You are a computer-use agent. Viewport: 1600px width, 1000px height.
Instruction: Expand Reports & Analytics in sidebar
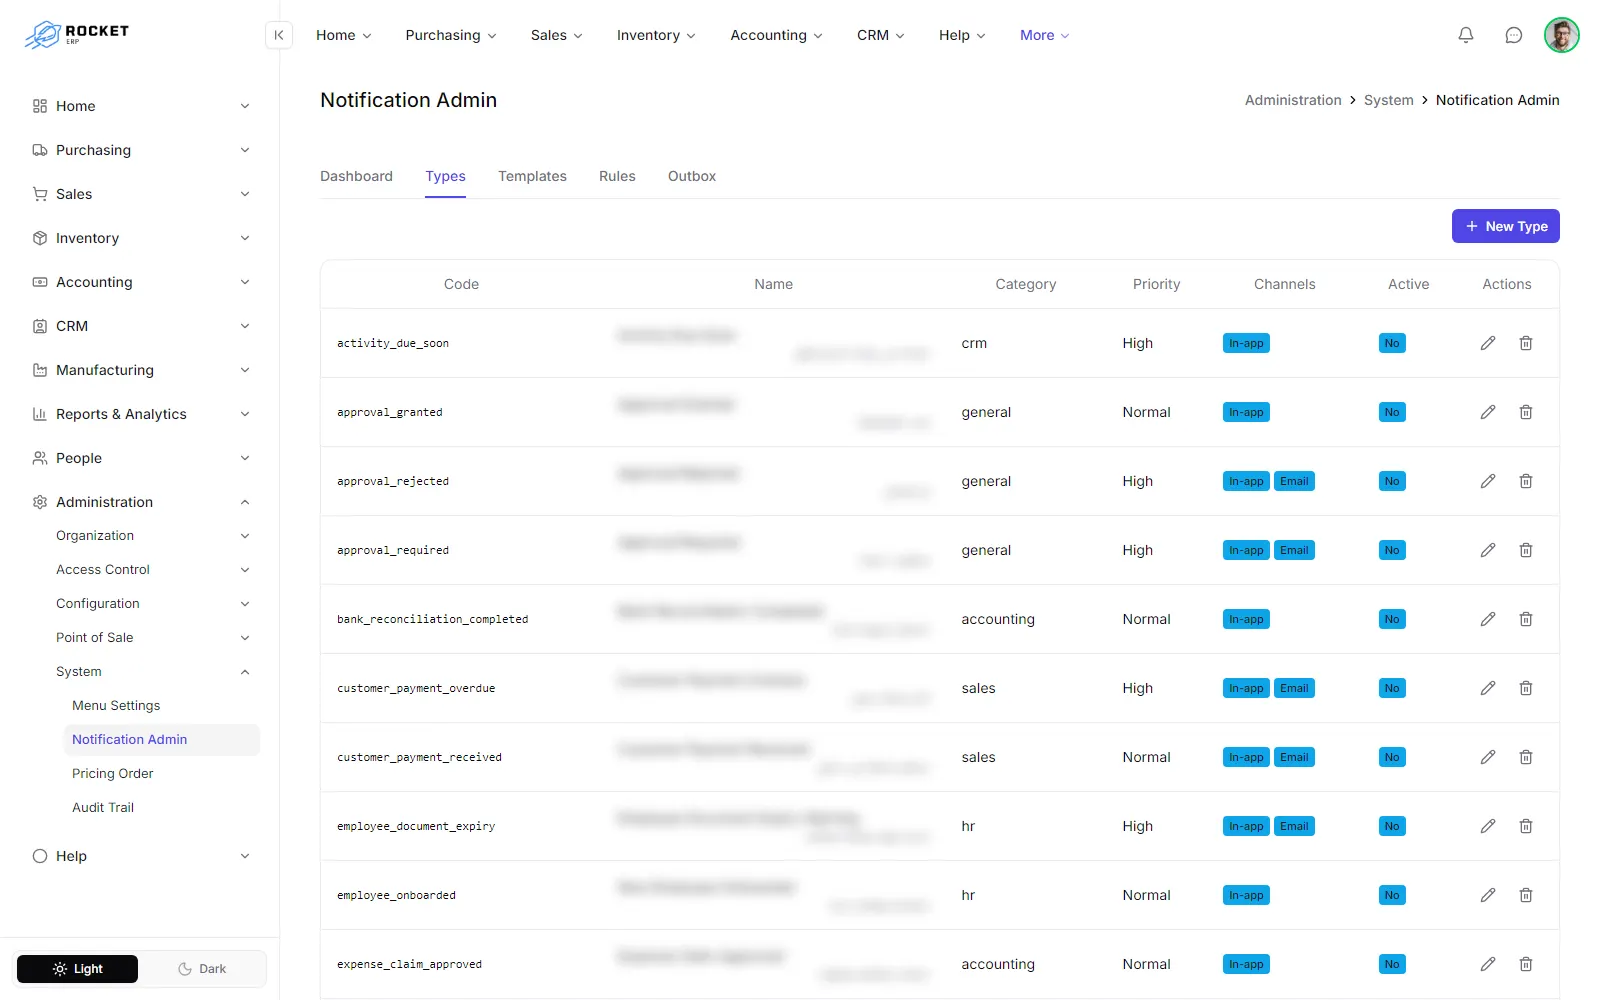point(140,414)
